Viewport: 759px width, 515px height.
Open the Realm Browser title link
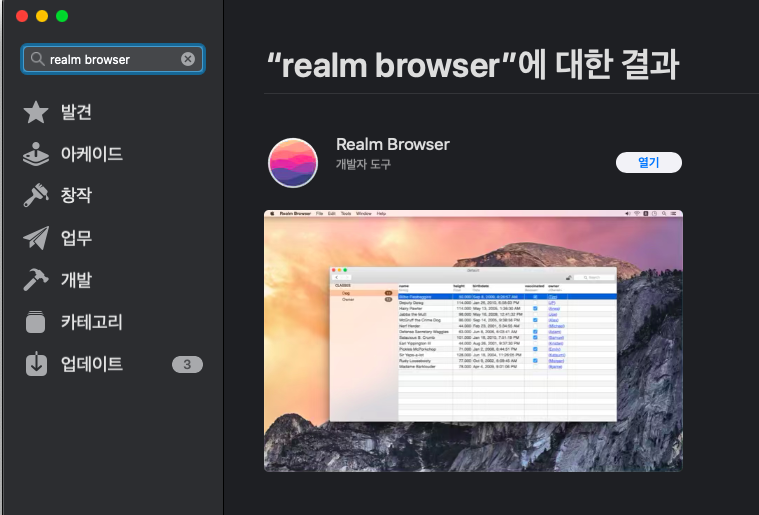[x=393, y=144]
